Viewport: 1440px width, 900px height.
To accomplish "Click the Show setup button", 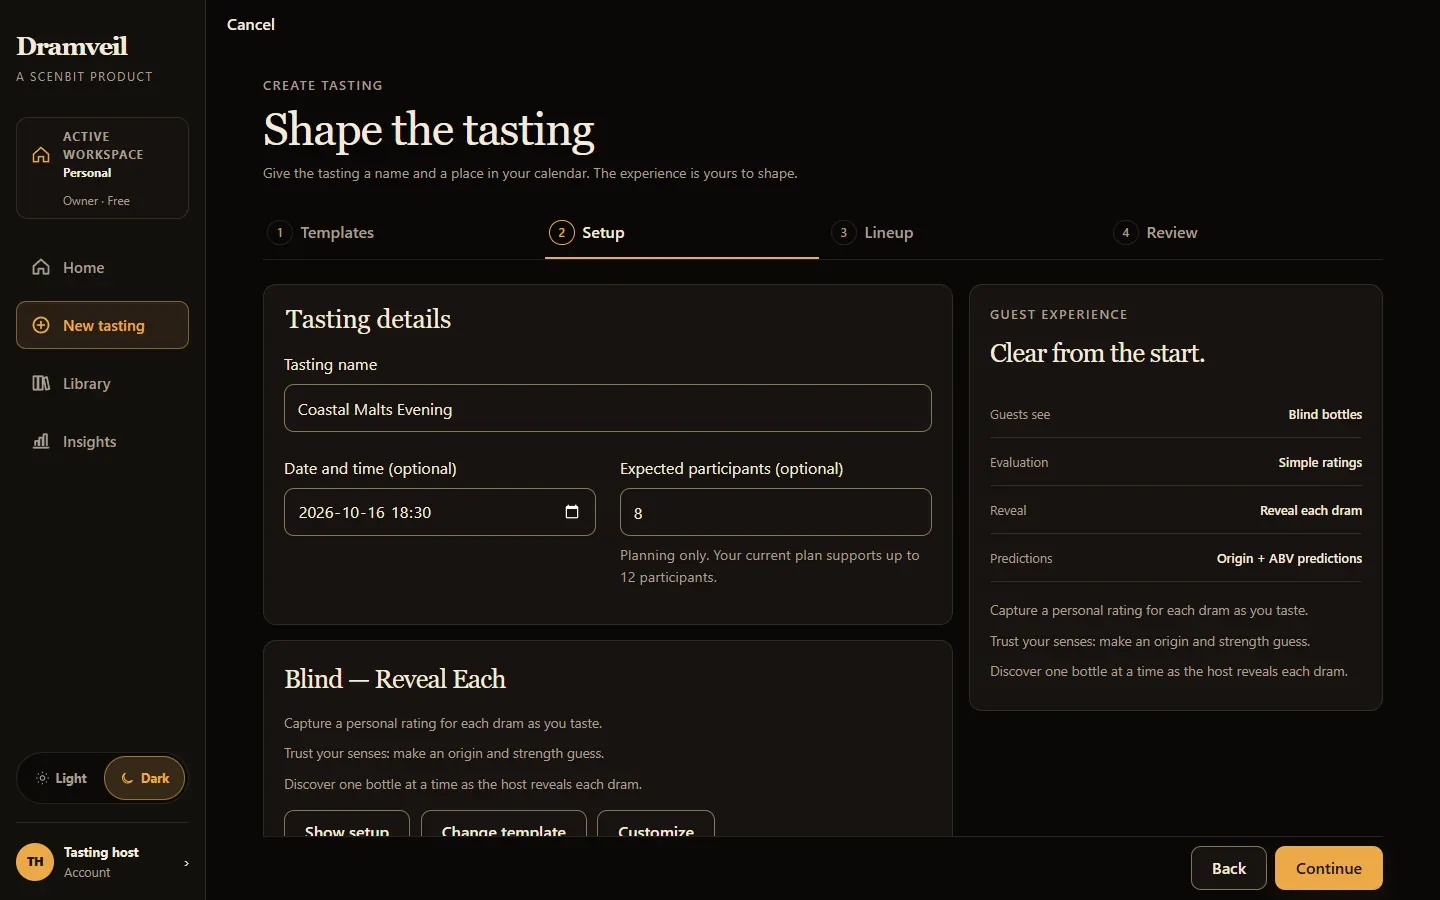I will 347,824.
